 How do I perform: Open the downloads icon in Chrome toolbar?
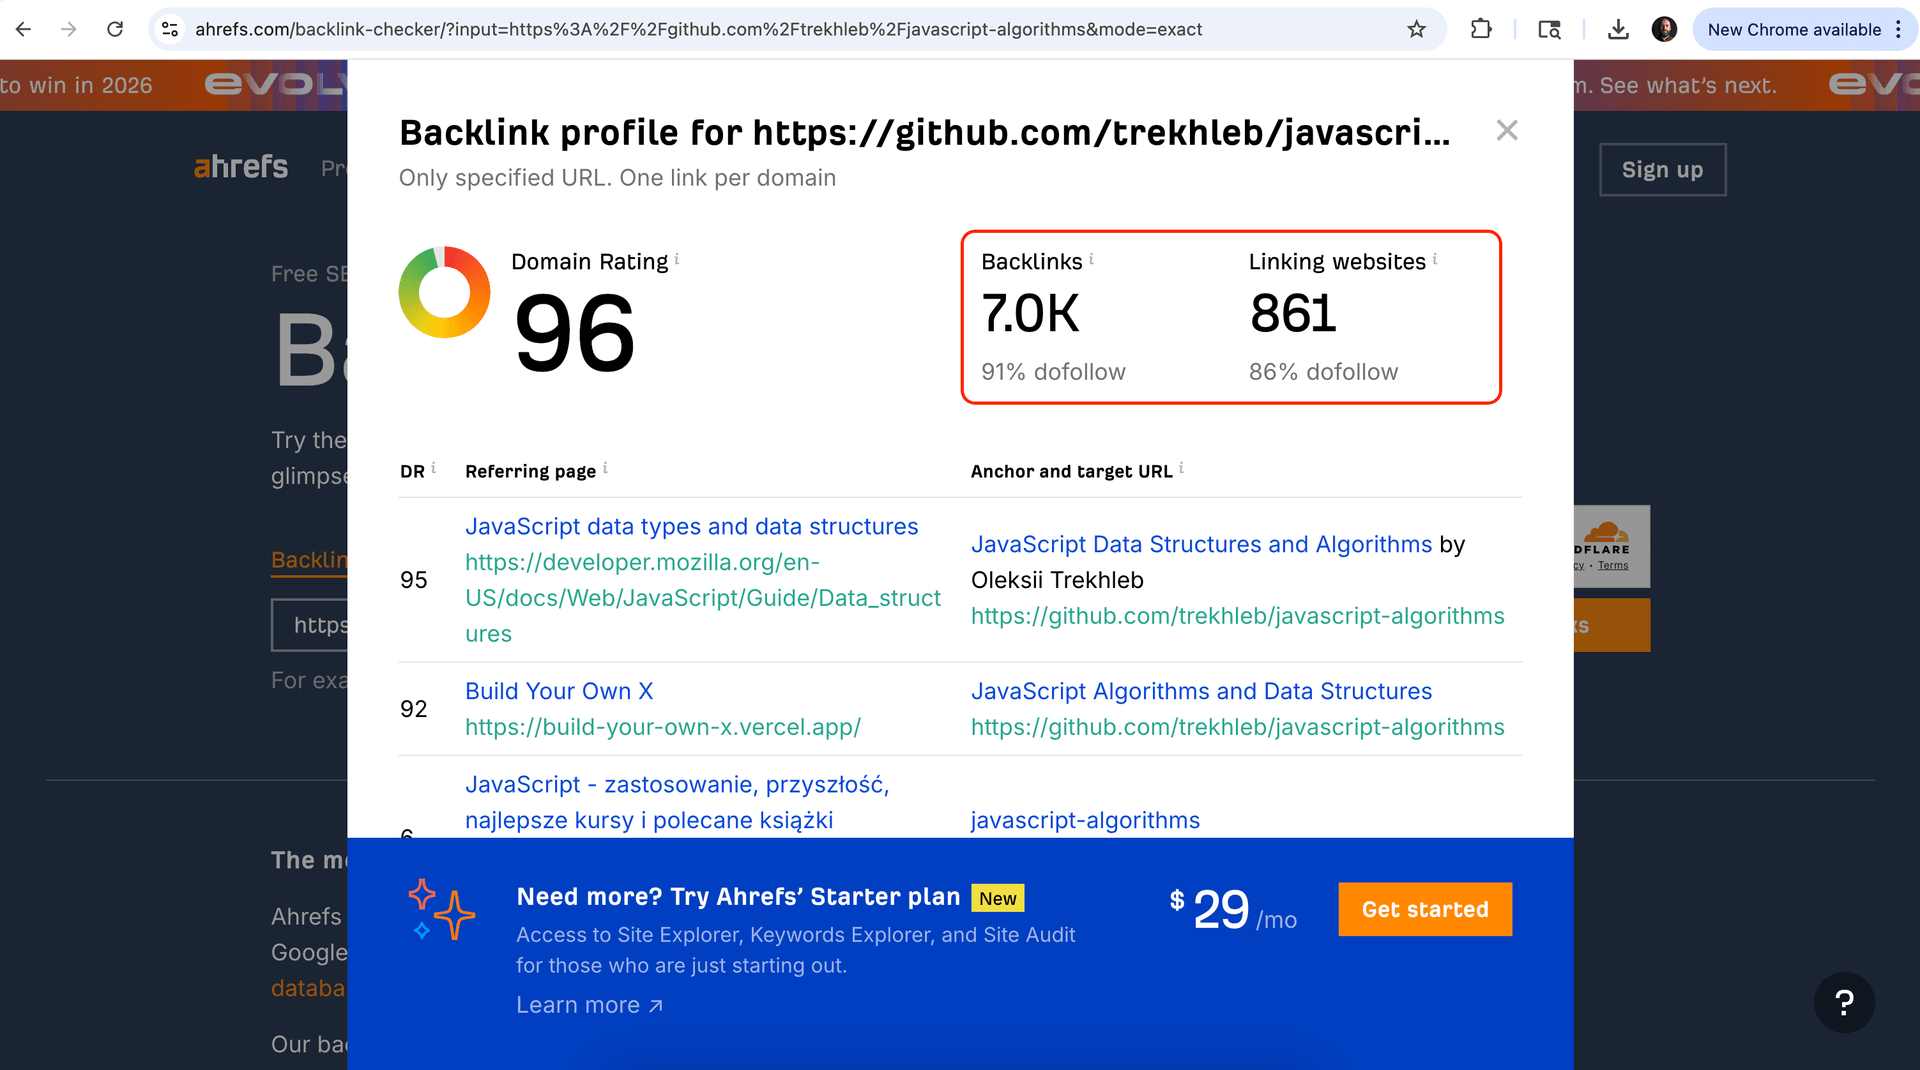pos(1618,29)
